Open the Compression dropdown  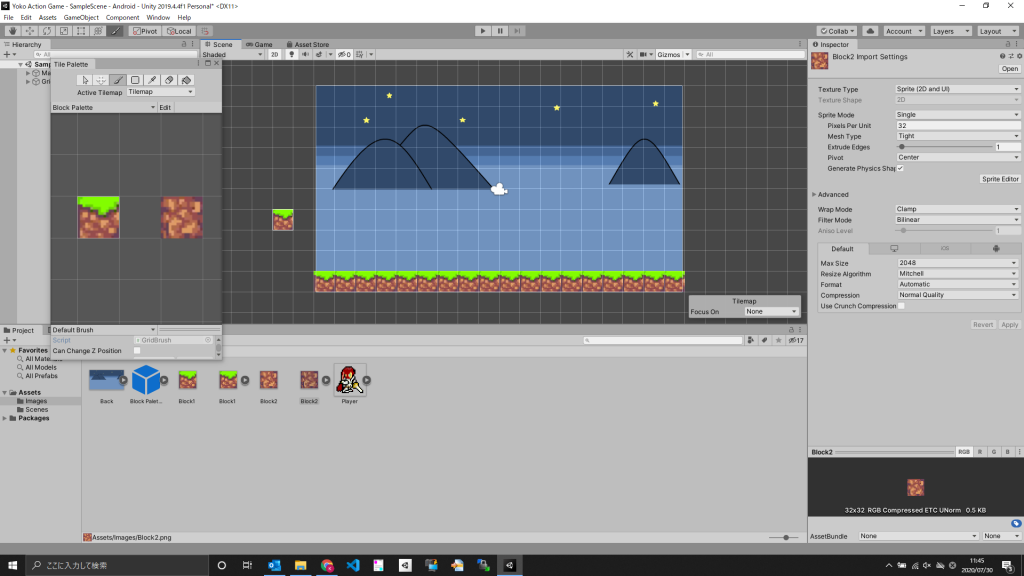coord(957,295)
